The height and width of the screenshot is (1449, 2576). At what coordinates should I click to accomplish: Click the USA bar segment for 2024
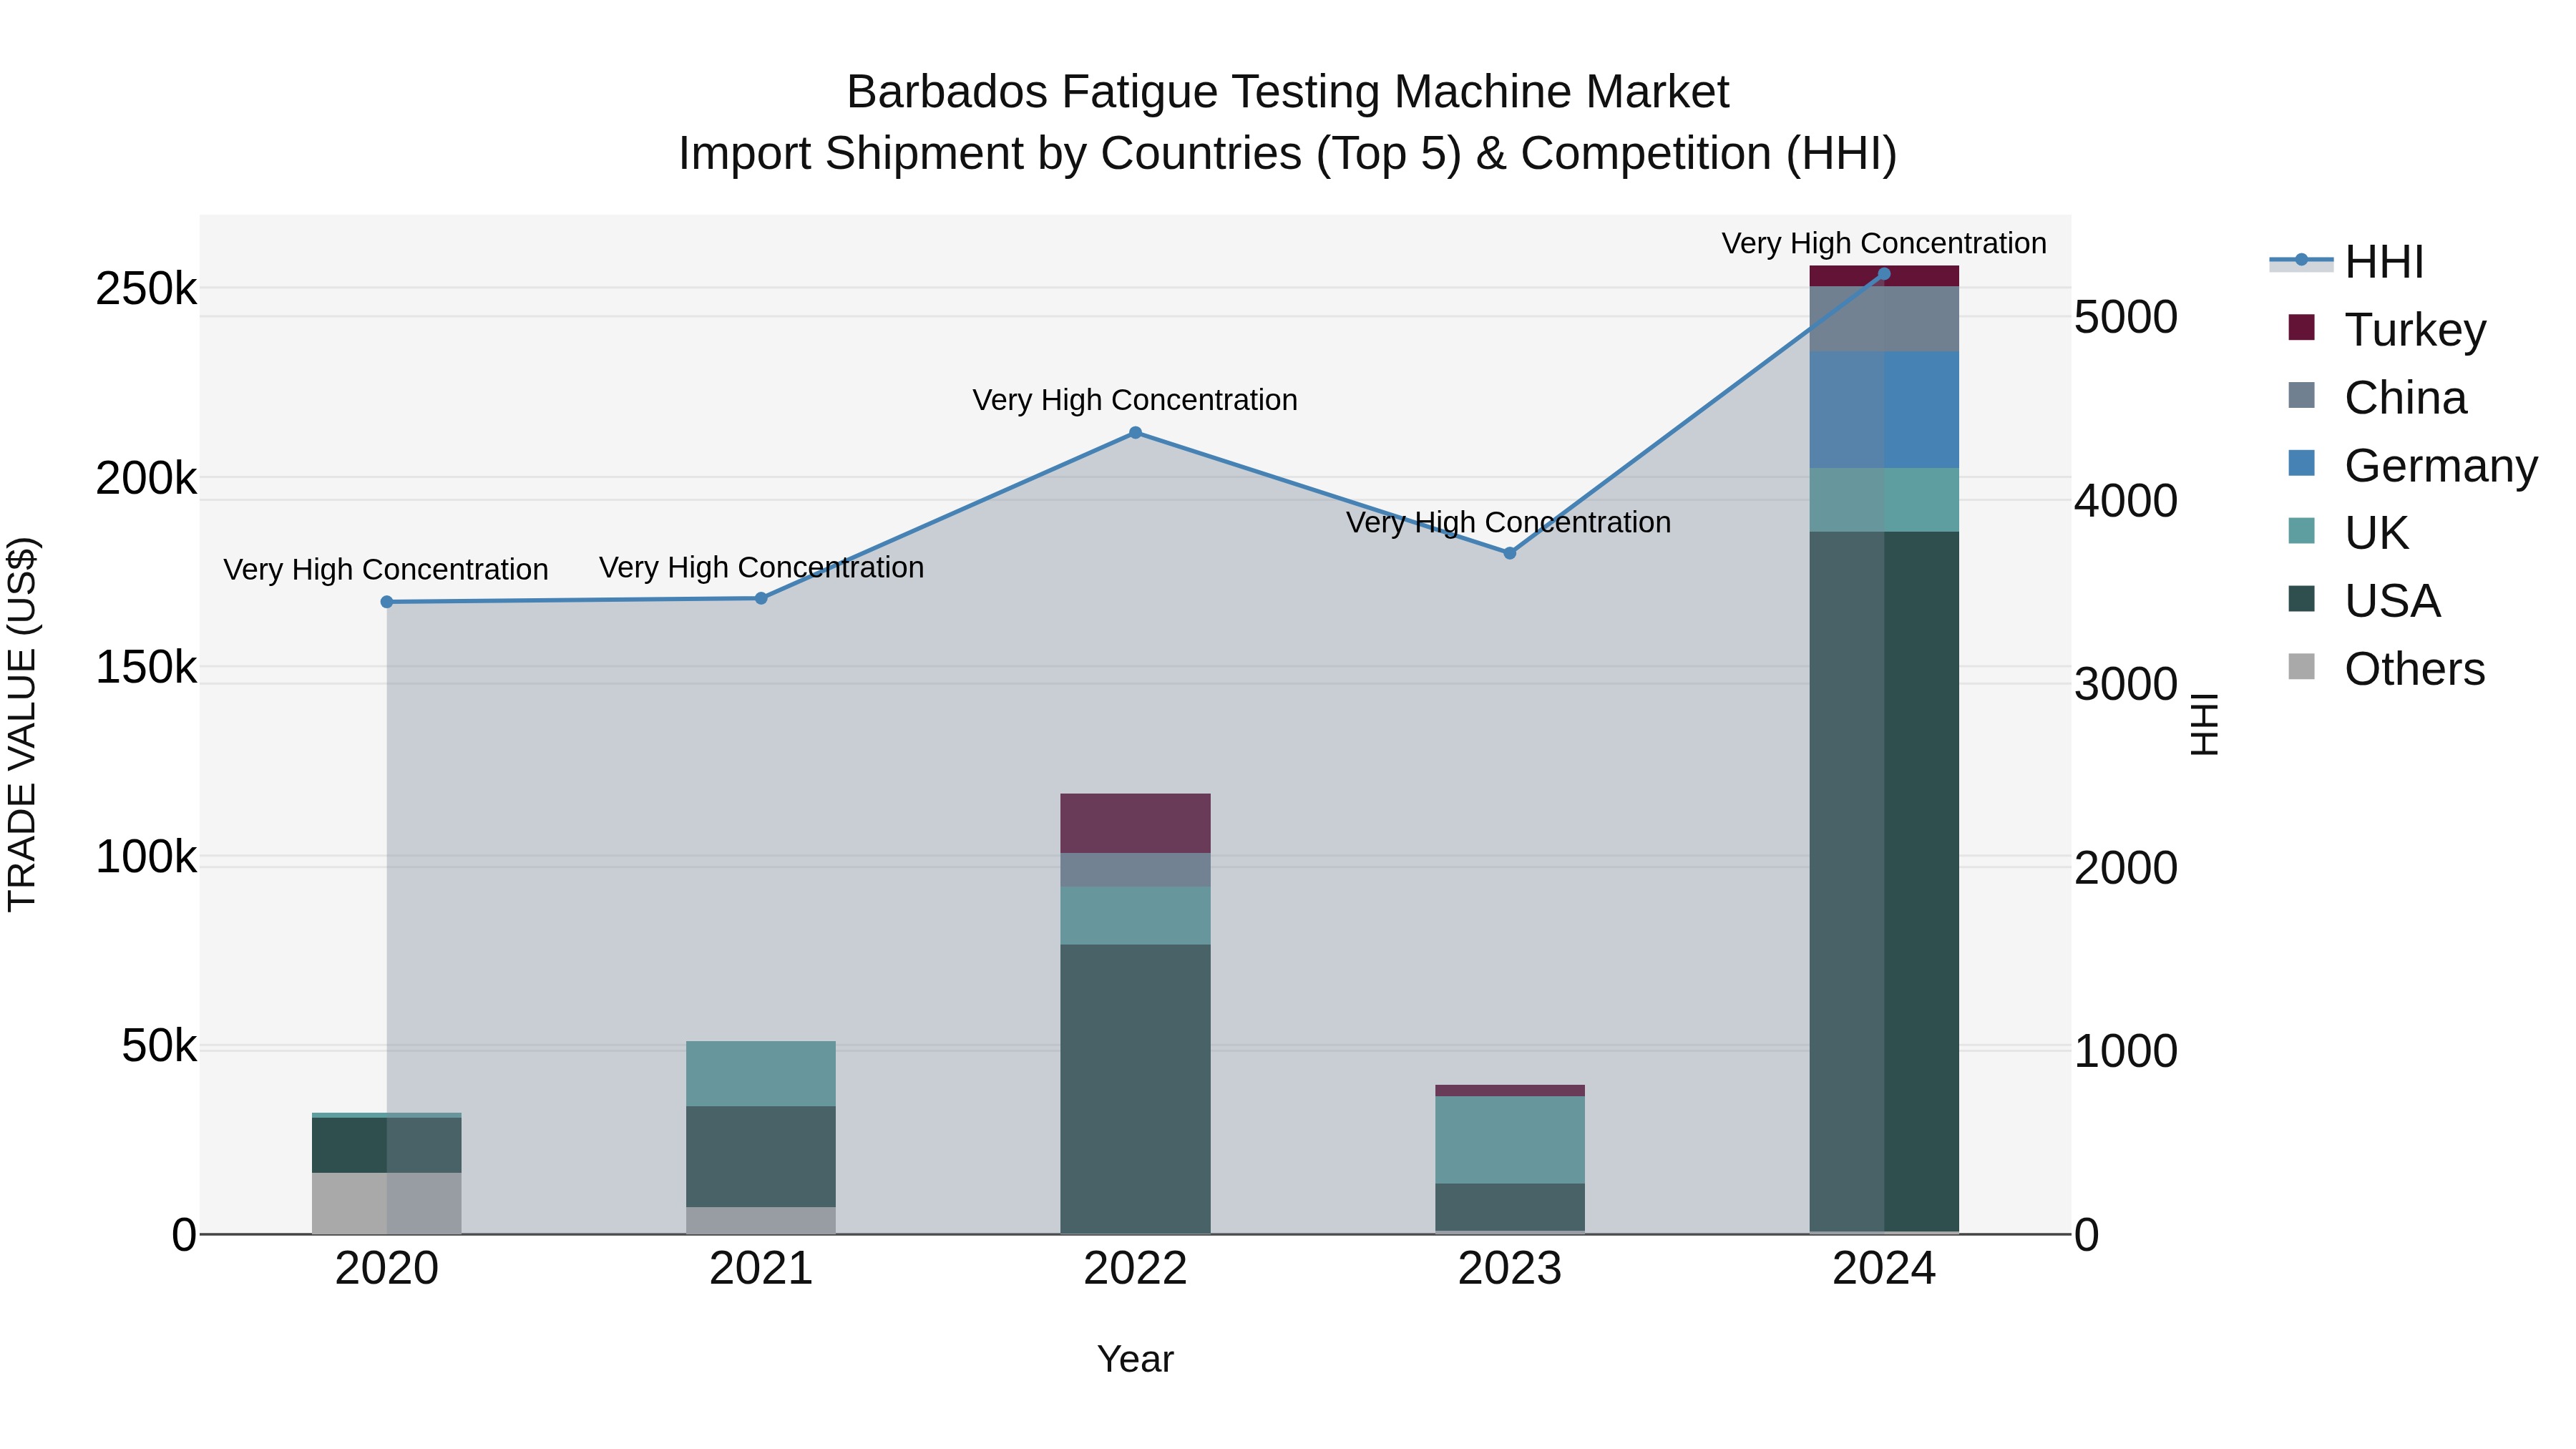1884,882
